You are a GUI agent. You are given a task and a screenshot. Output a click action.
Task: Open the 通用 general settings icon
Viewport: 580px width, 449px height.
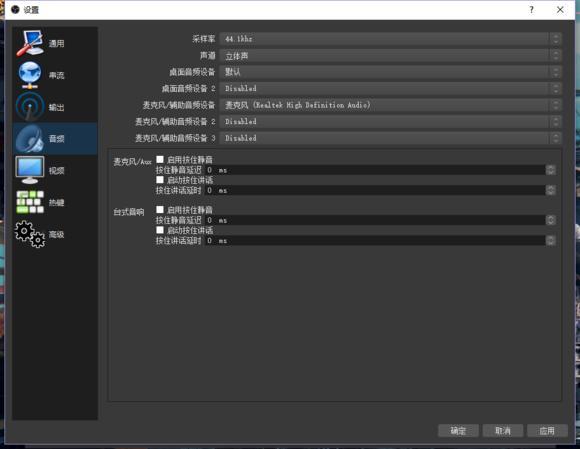pos(30,43)
